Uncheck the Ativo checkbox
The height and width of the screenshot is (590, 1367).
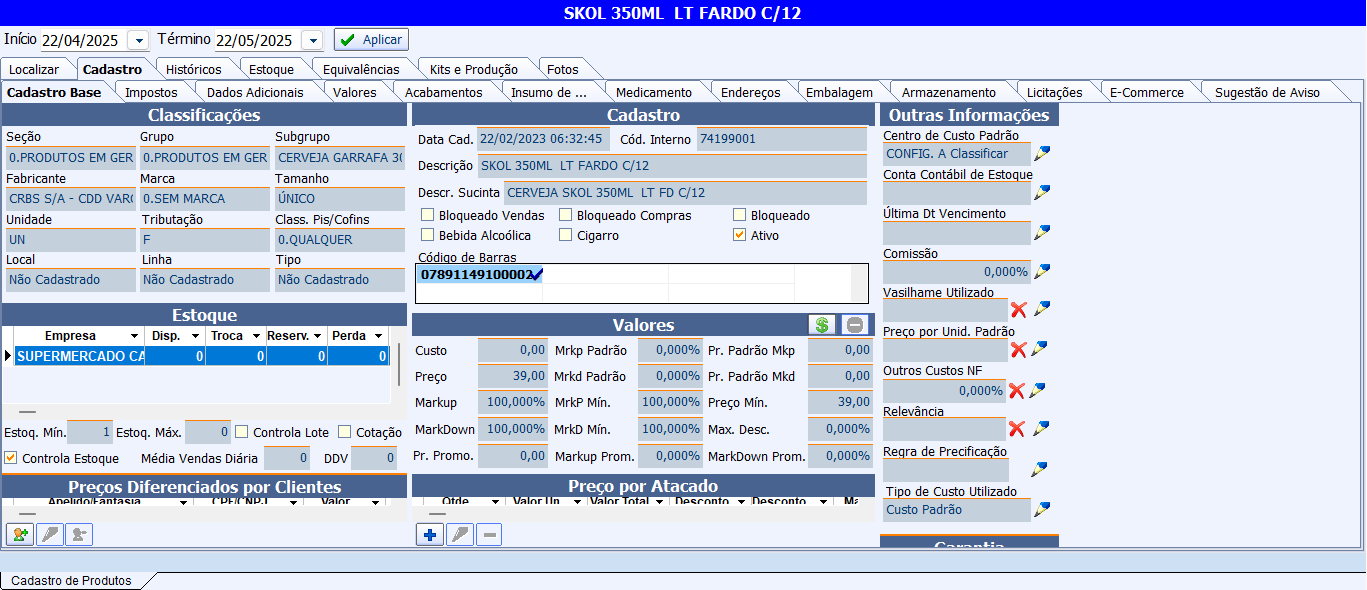[740, 236]
